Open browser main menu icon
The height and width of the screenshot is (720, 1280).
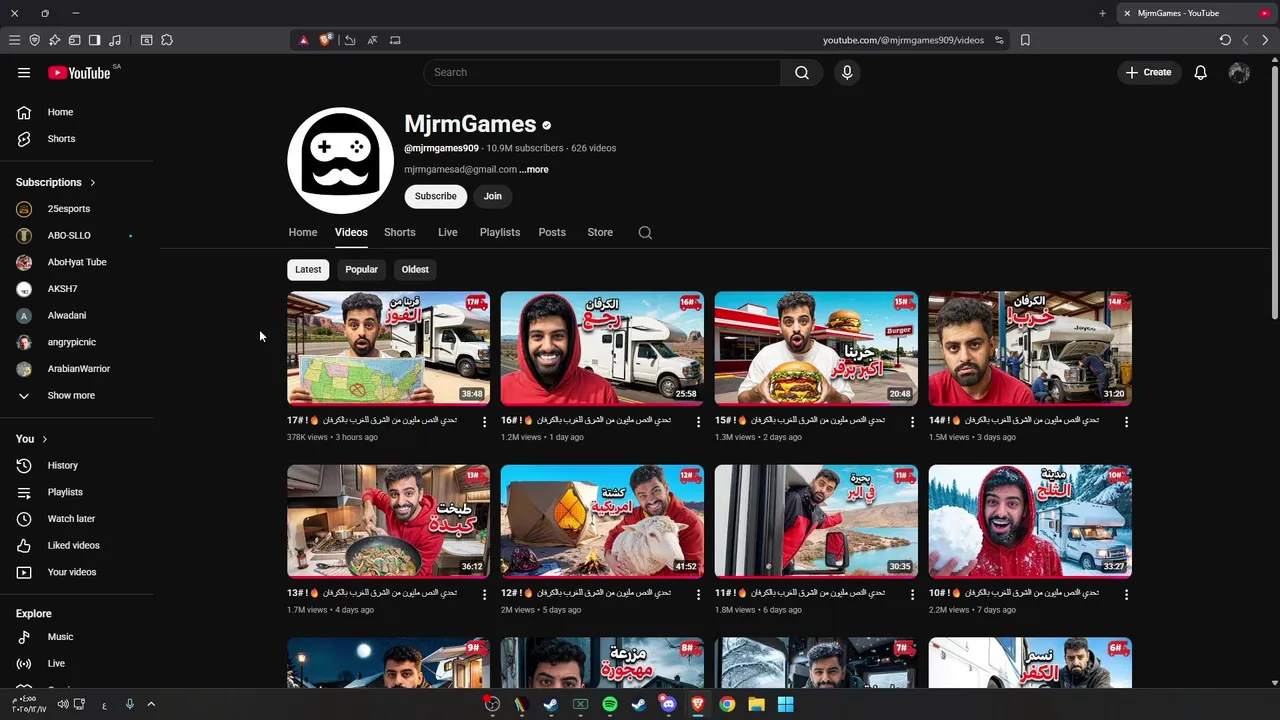click(14, 40)
